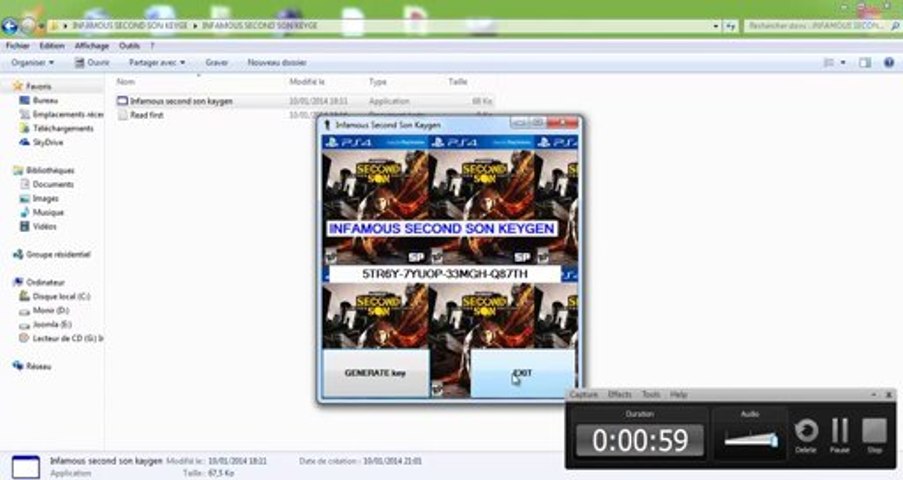Image resolution: width=903 pixels, height=480 pixels.
Task: Click the Graver toolbar button
Action: 217,62
